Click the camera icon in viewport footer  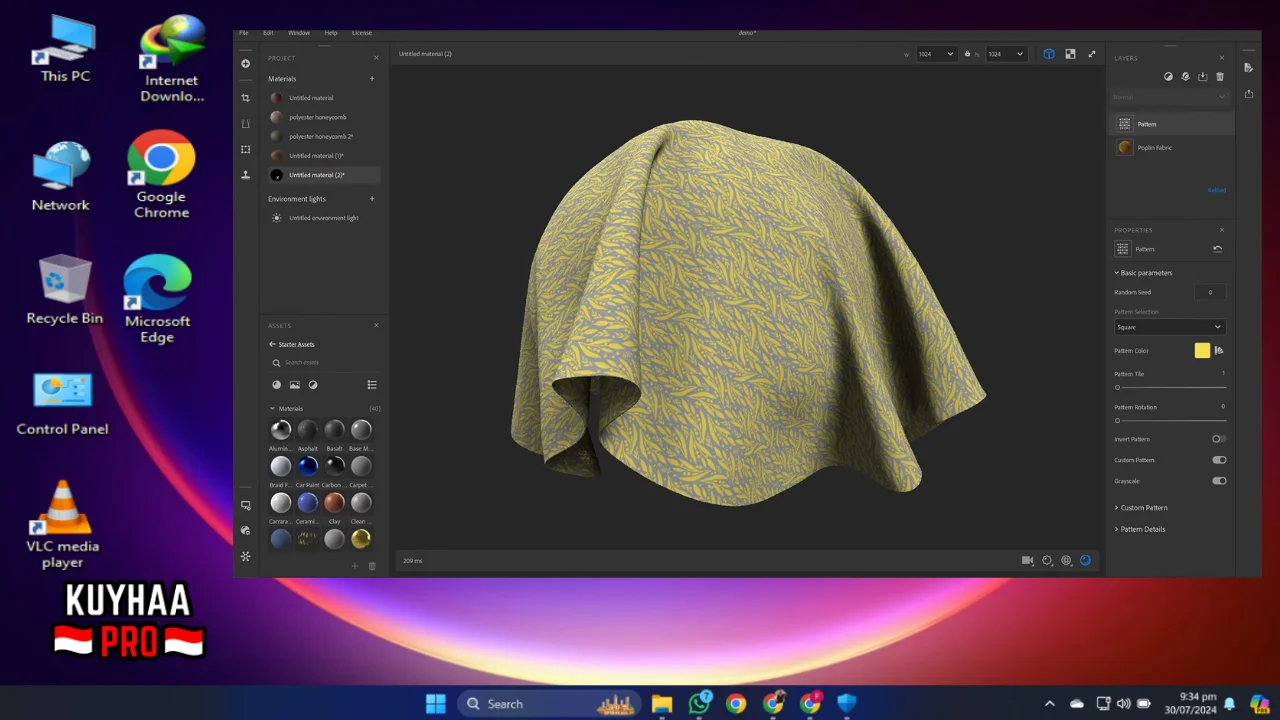click(1027, 561)
